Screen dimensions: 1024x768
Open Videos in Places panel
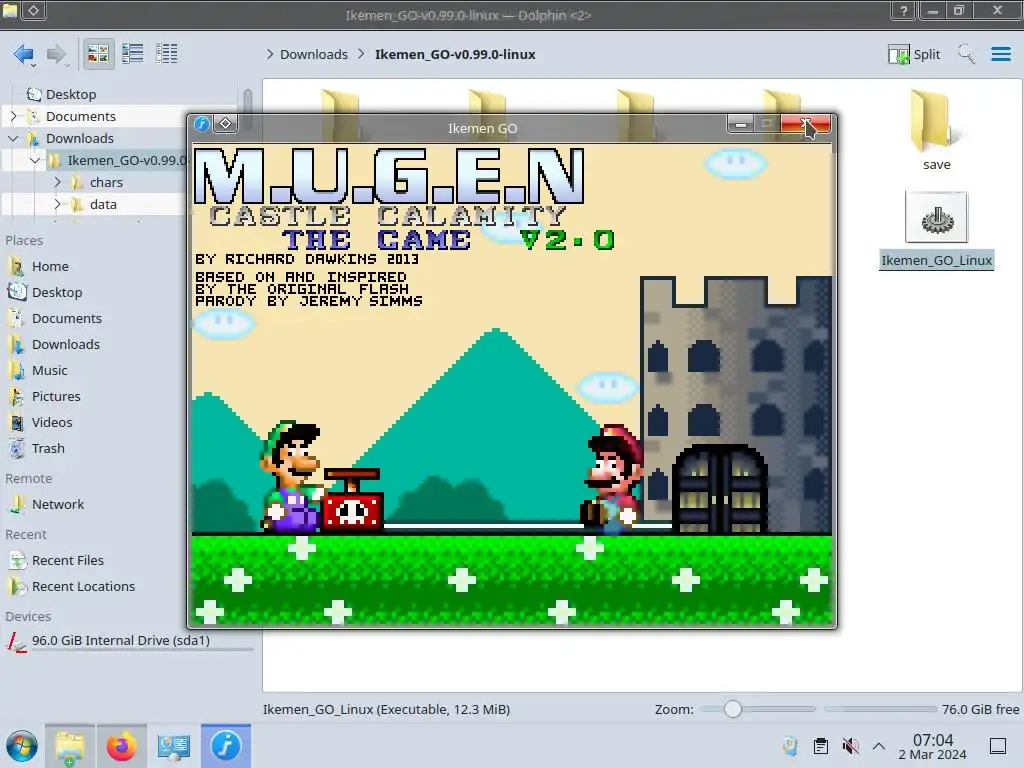pos(52,423)
